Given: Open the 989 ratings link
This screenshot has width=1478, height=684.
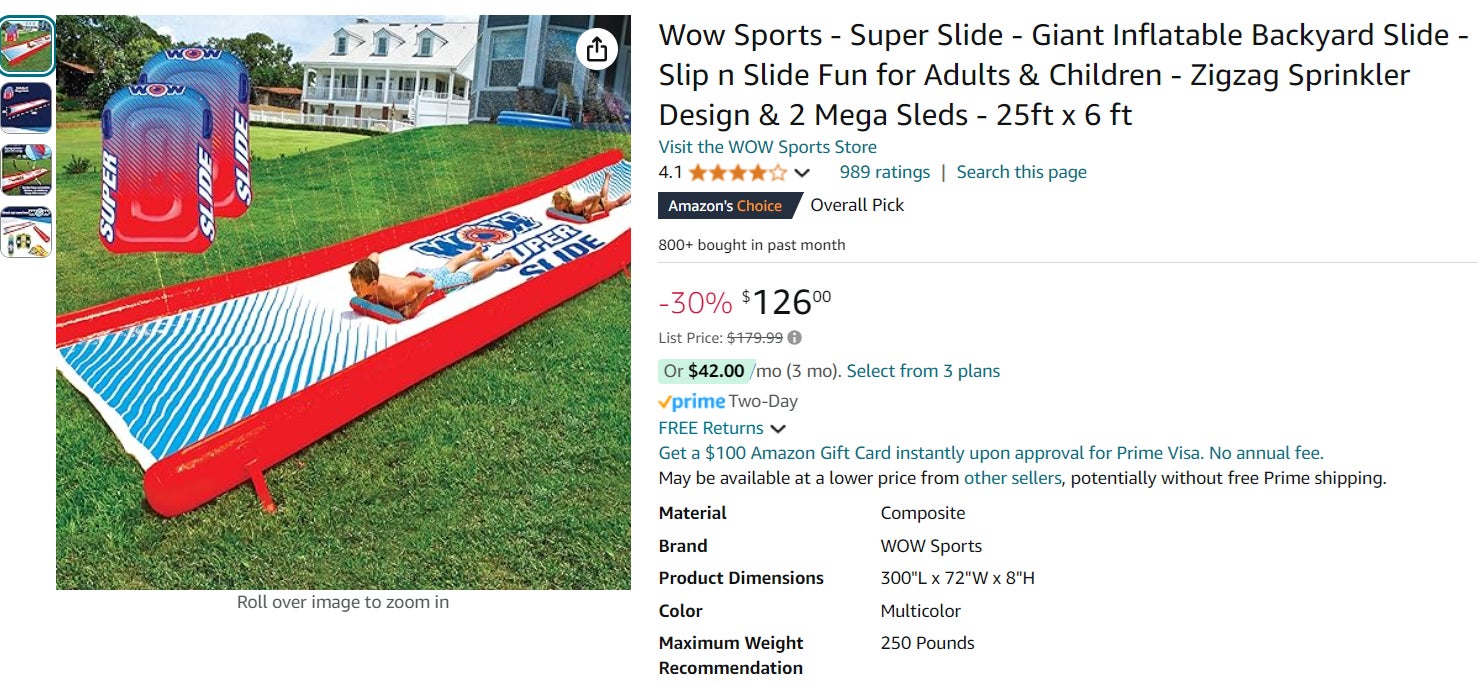Looking at the screenshot, I should (x=884, y=172).
